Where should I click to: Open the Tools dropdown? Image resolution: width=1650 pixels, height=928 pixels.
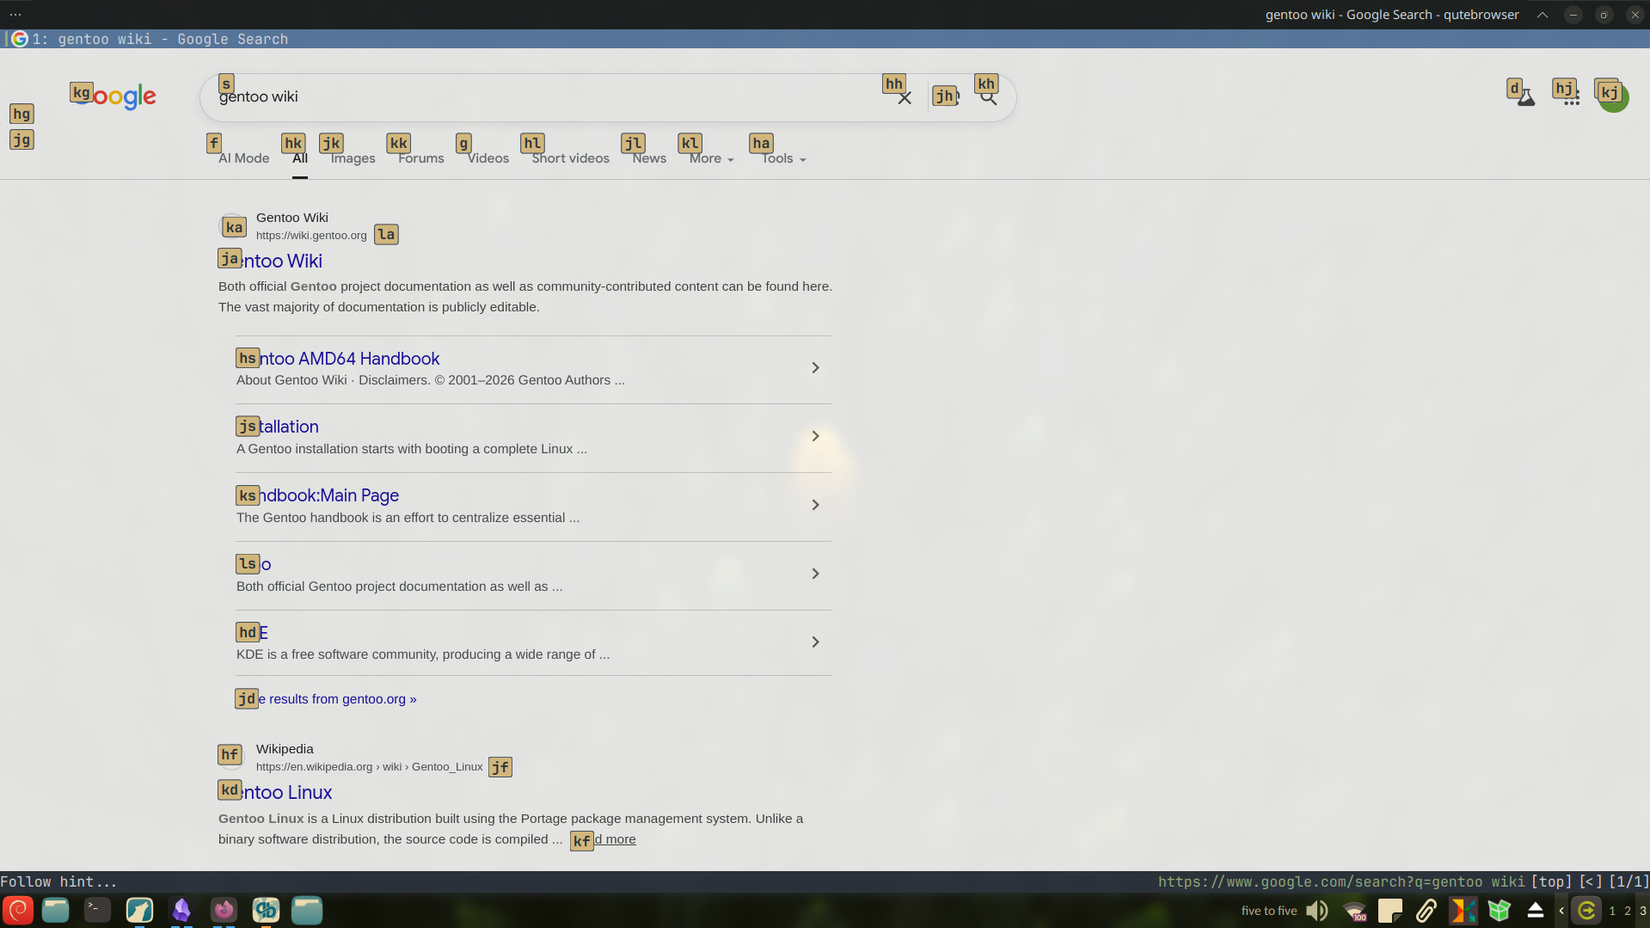click(781, 158)
